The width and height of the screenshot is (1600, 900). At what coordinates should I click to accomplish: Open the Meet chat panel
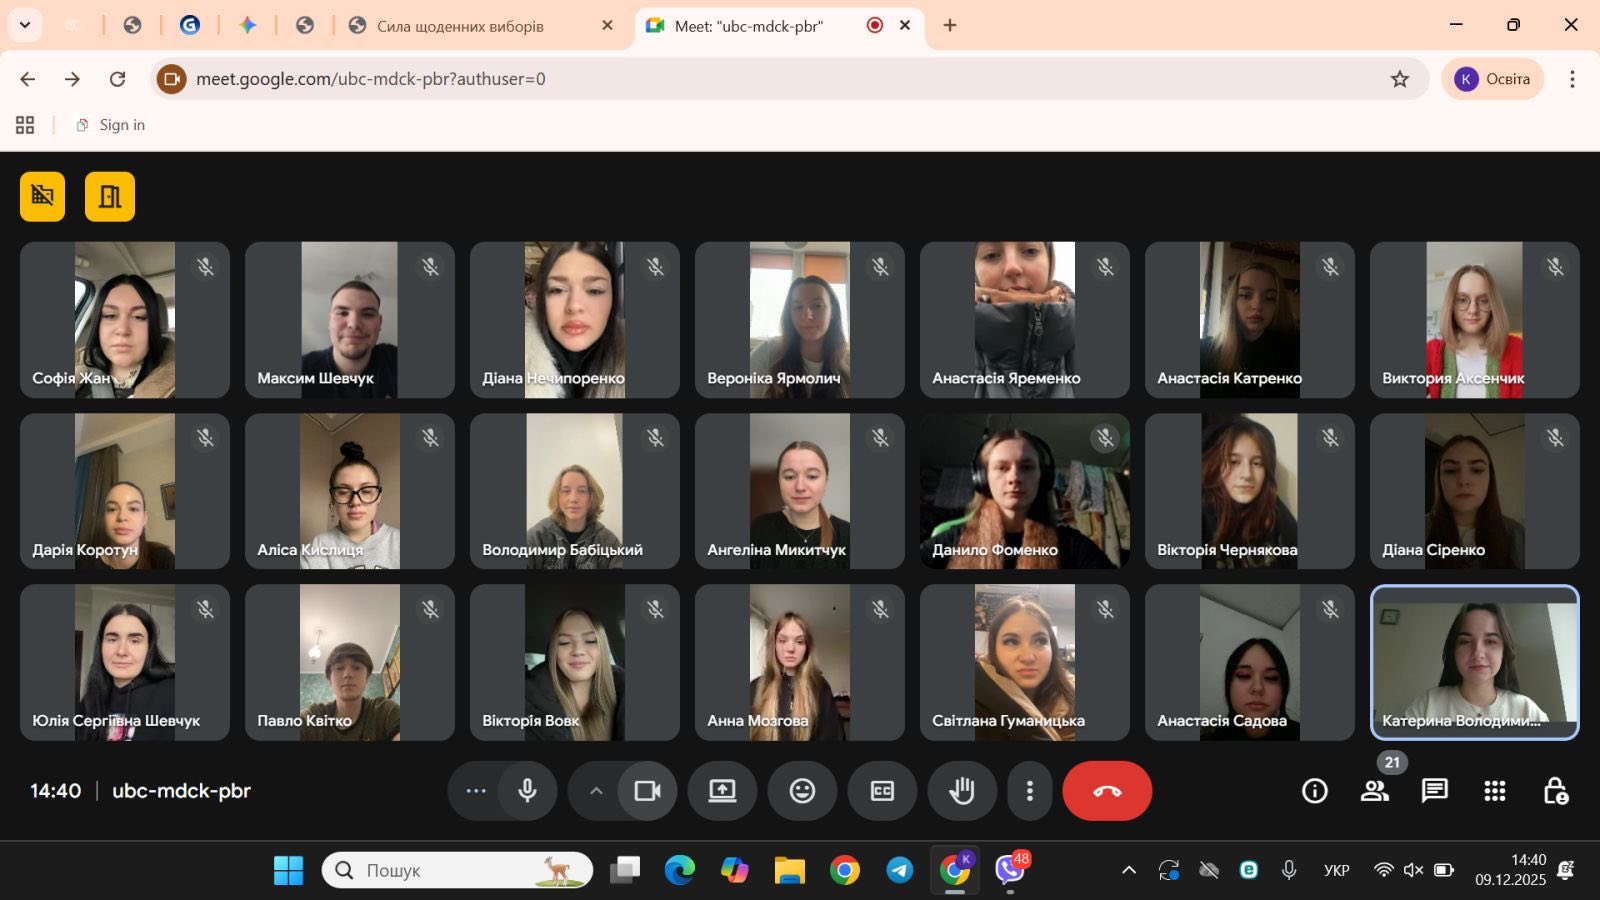coord(1435,791)
